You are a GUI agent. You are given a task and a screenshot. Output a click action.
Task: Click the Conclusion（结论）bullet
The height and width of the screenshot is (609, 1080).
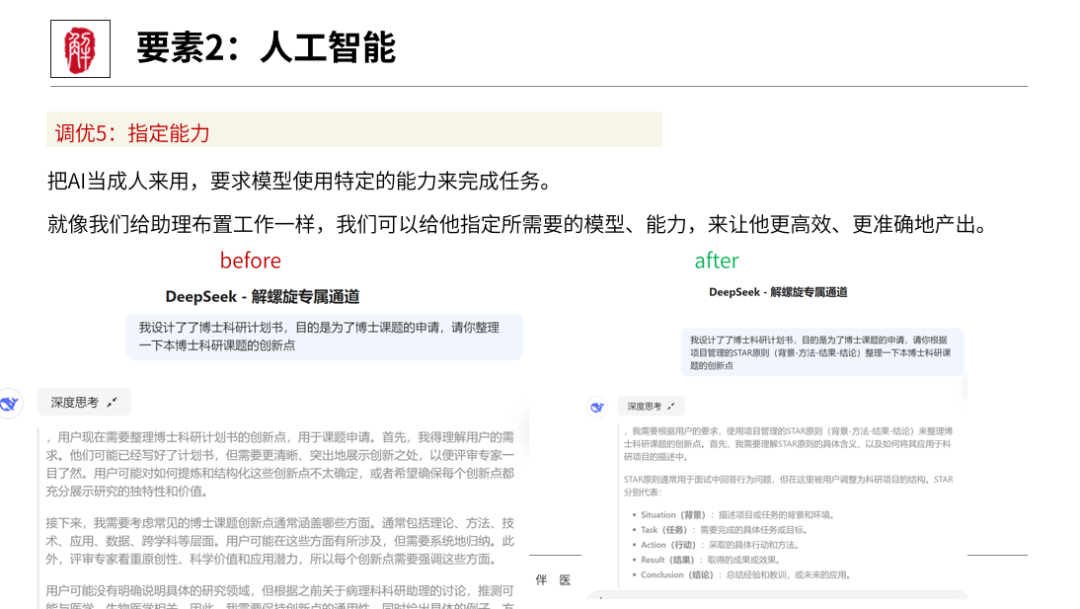coord(742,575)
